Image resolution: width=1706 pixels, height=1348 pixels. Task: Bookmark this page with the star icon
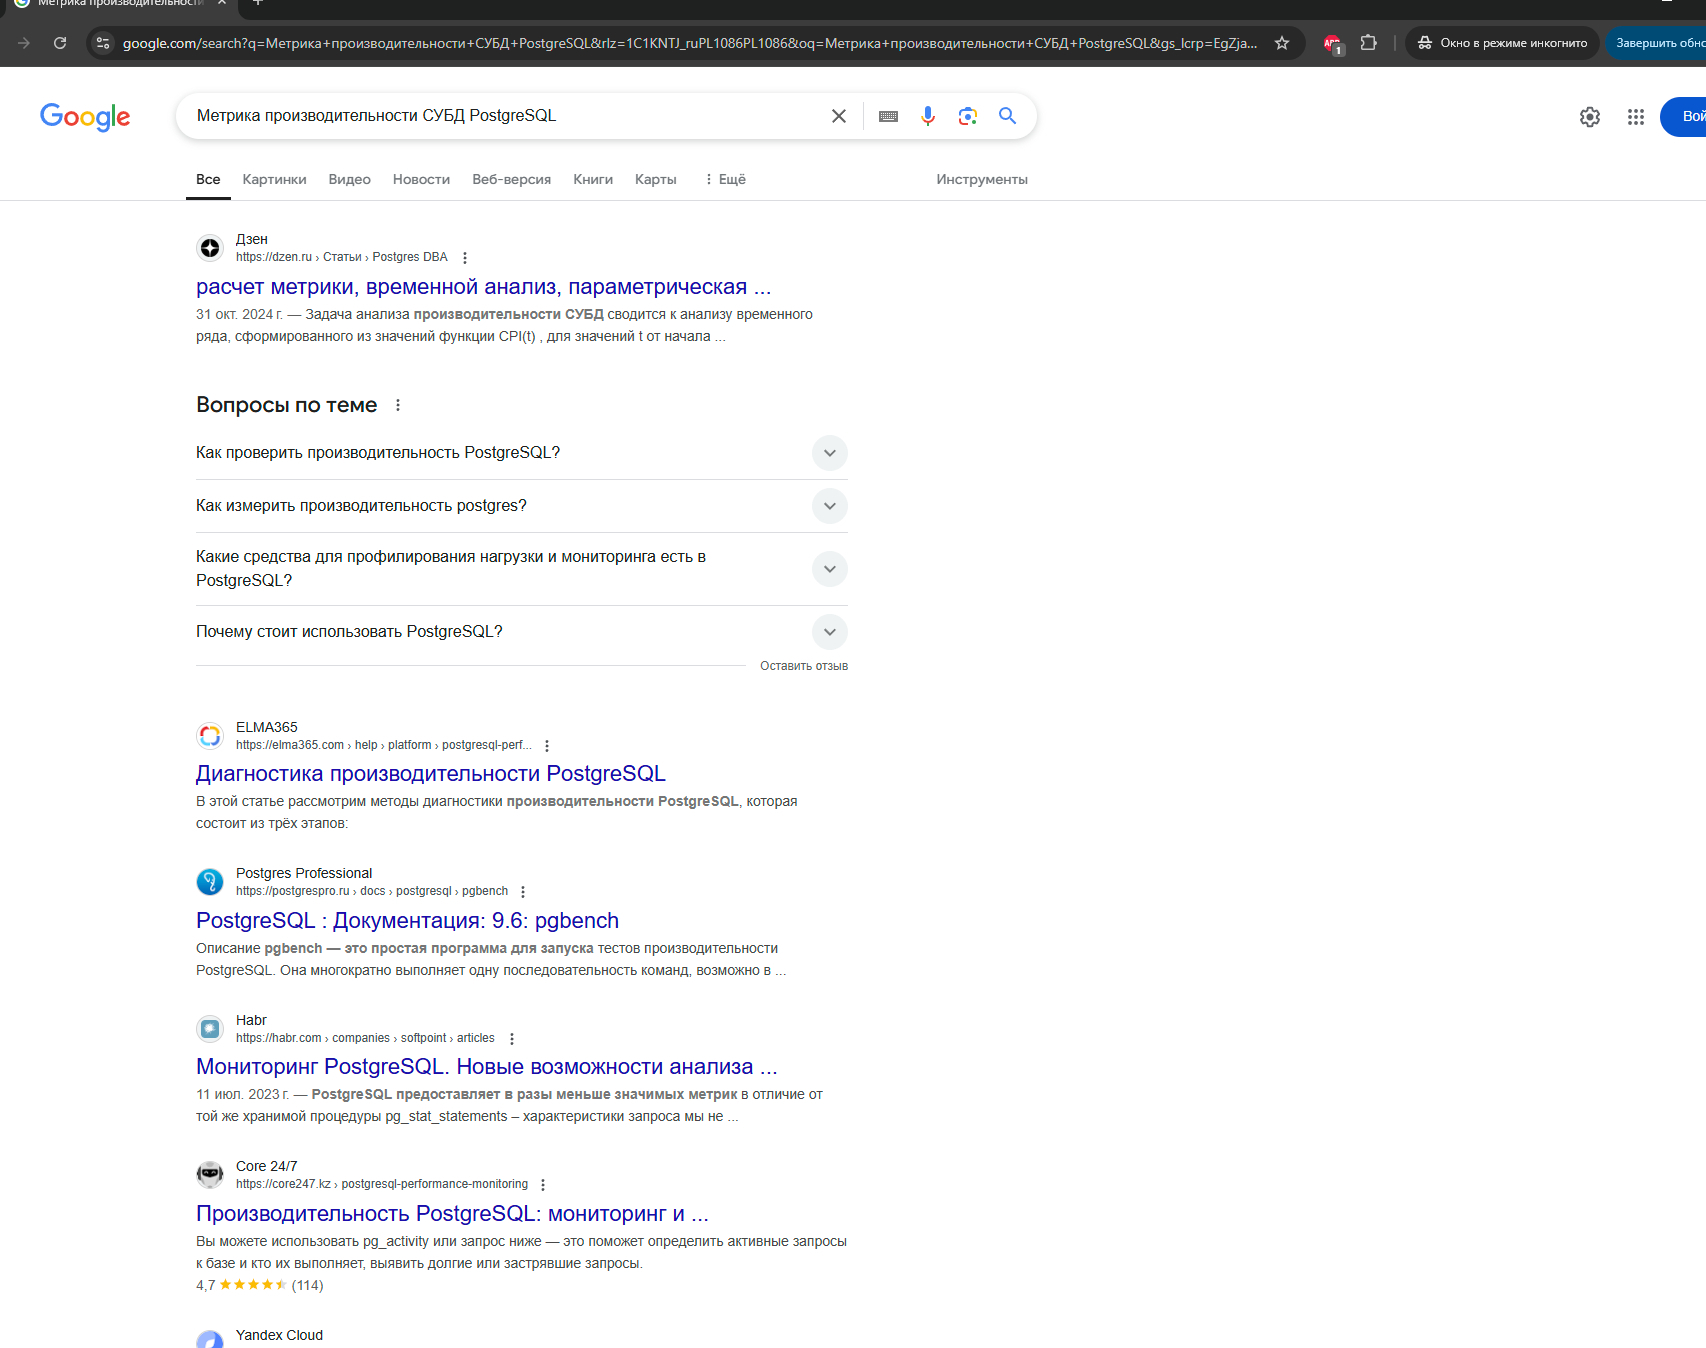pyautogui.click(x=1281, y=43)
